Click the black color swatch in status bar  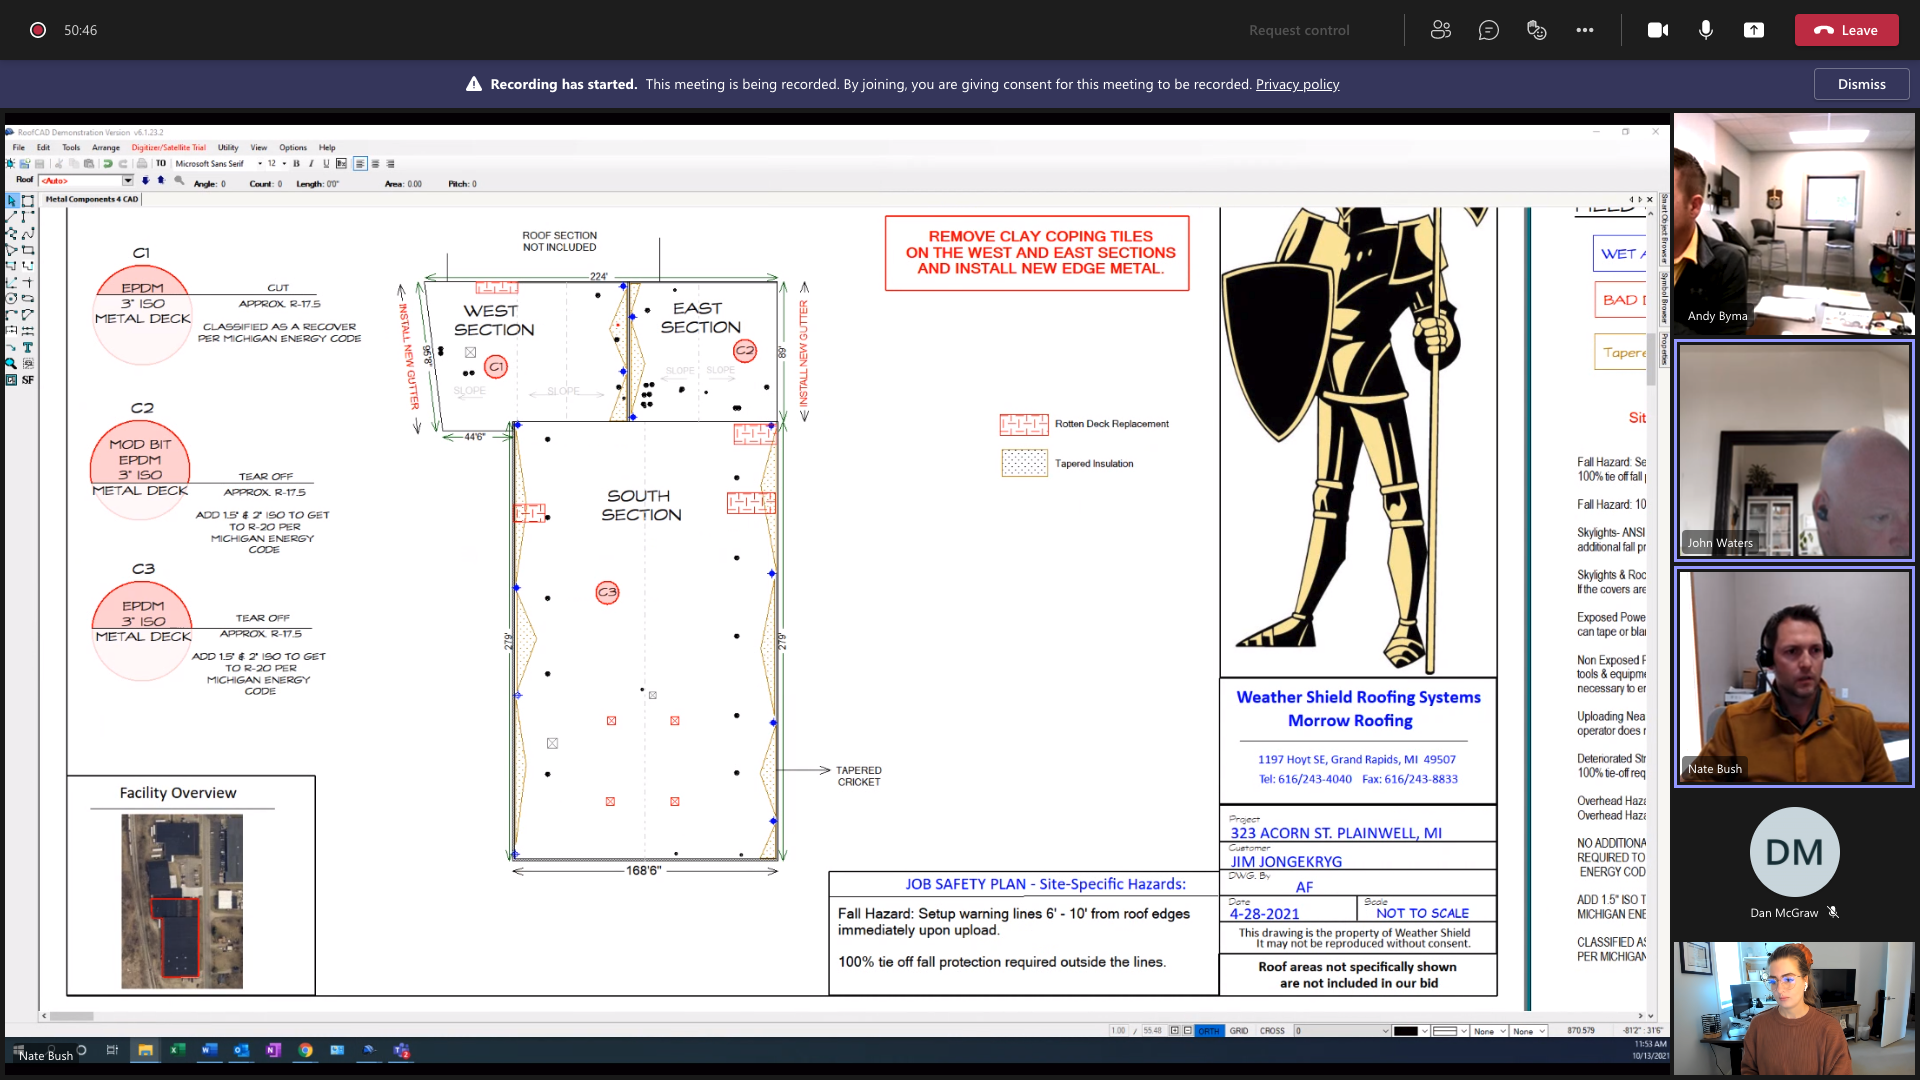(x=1405, y=1031)
